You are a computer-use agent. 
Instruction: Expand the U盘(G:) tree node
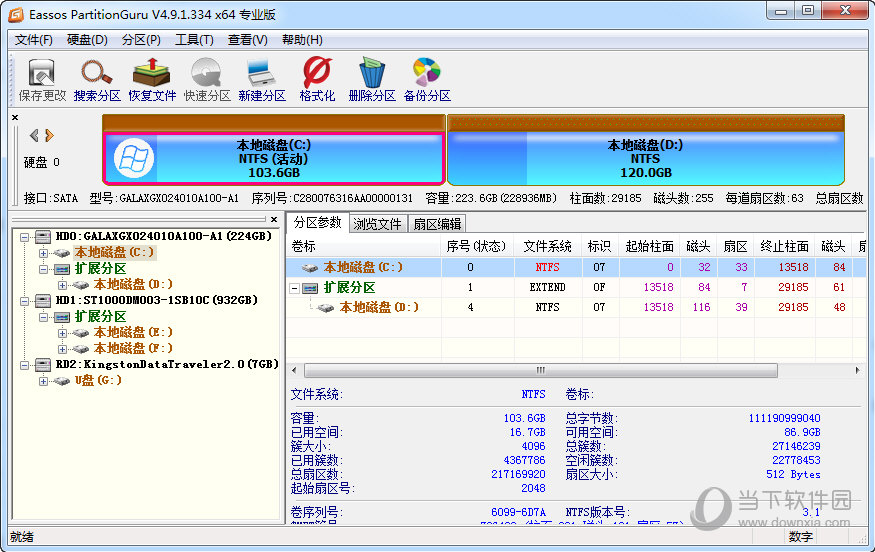click(43, 381)
